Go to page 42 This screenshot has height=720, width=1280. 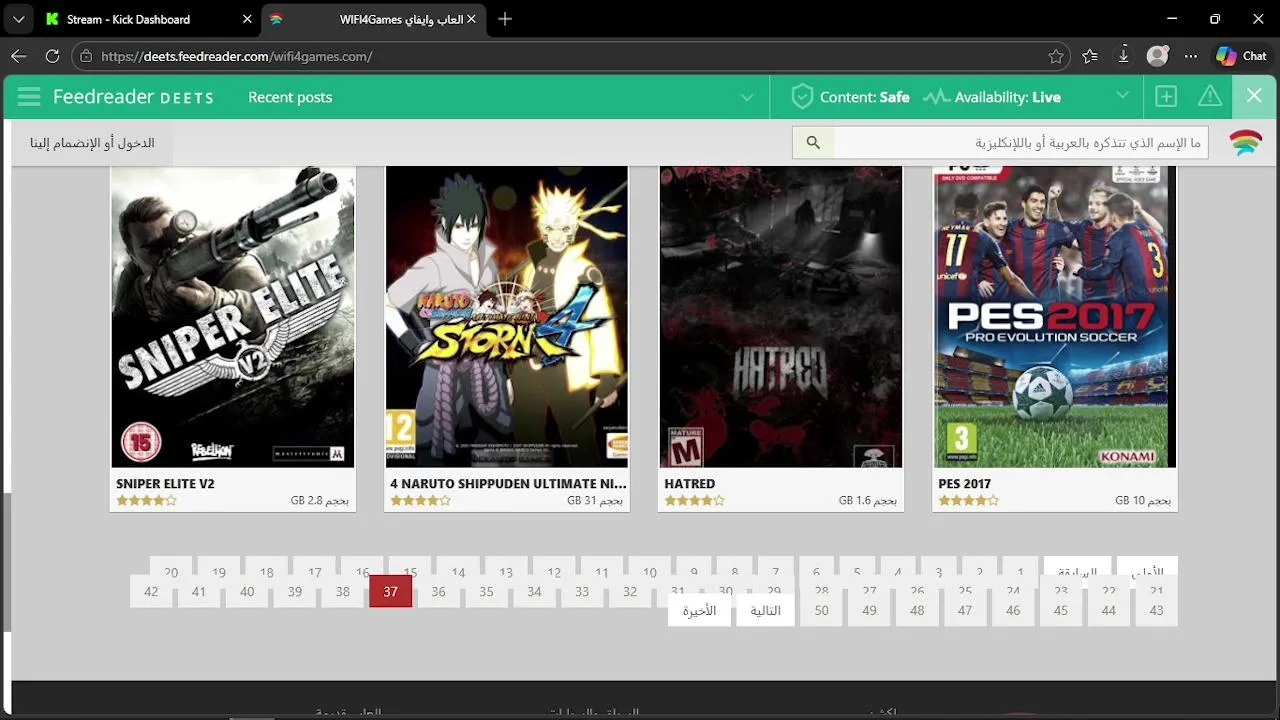(x=151, y=591)
